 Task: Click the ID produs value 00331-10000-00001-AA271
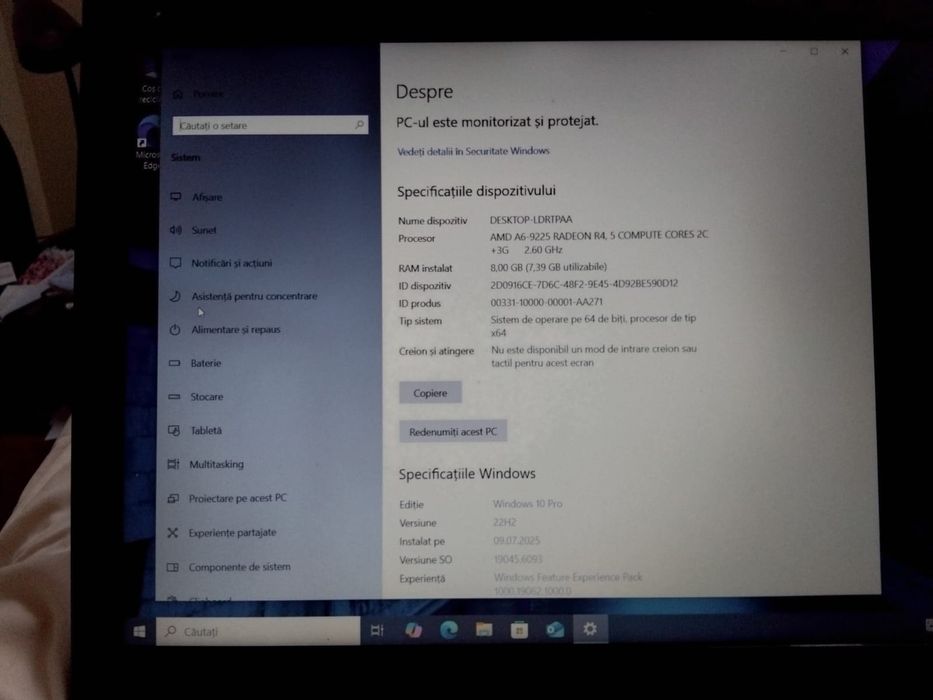pos(546,302)
